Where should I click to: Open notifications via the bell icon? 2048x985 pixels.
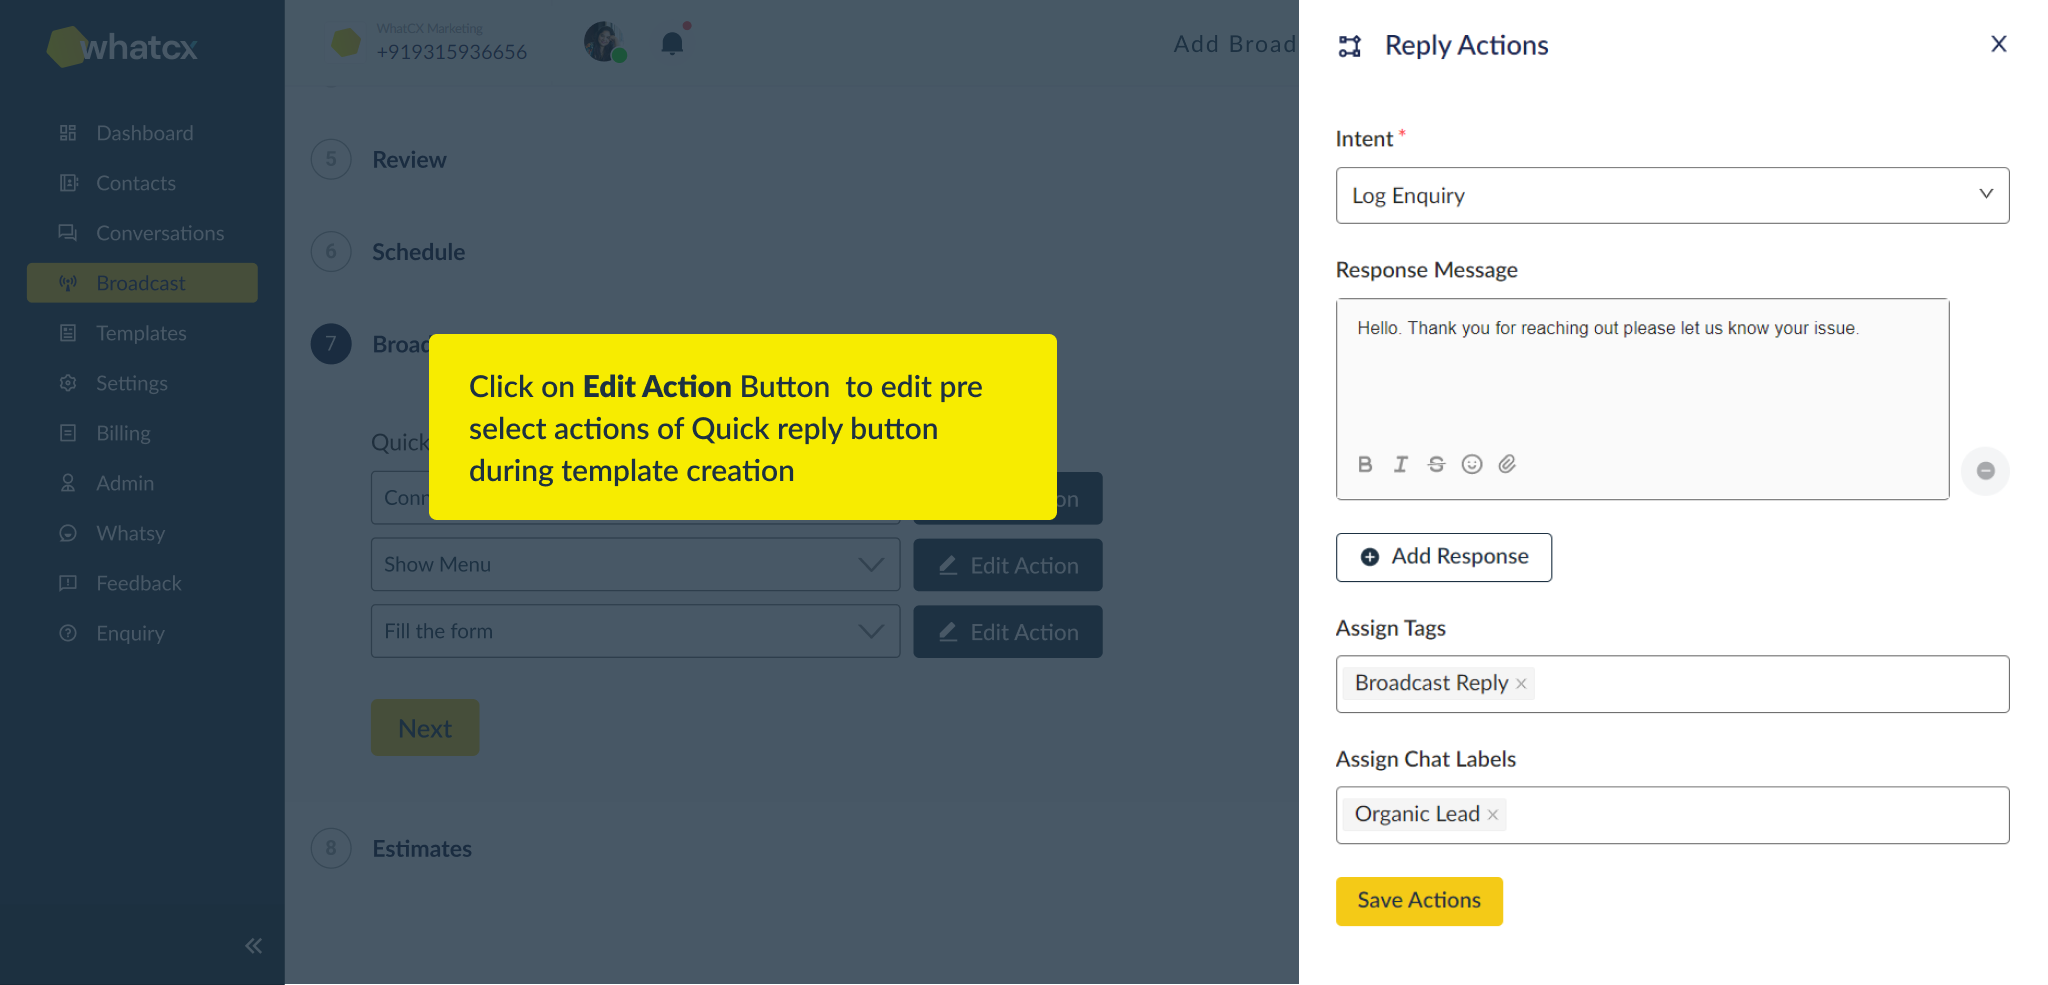click(672, 41)
